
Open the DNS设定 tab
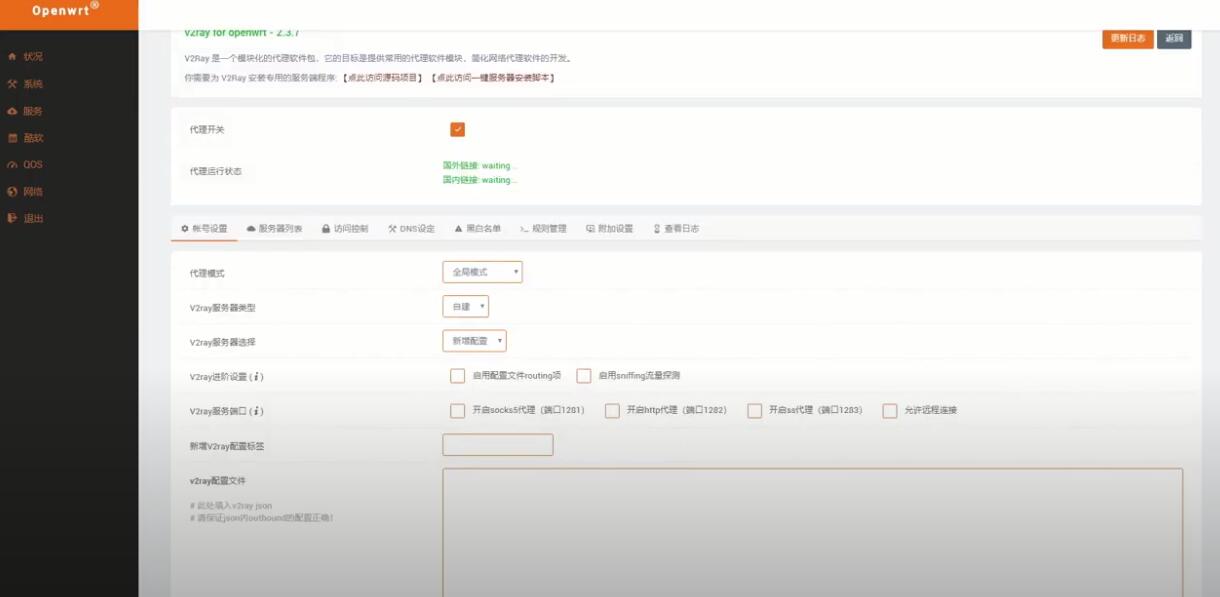(x=411, y=229)
